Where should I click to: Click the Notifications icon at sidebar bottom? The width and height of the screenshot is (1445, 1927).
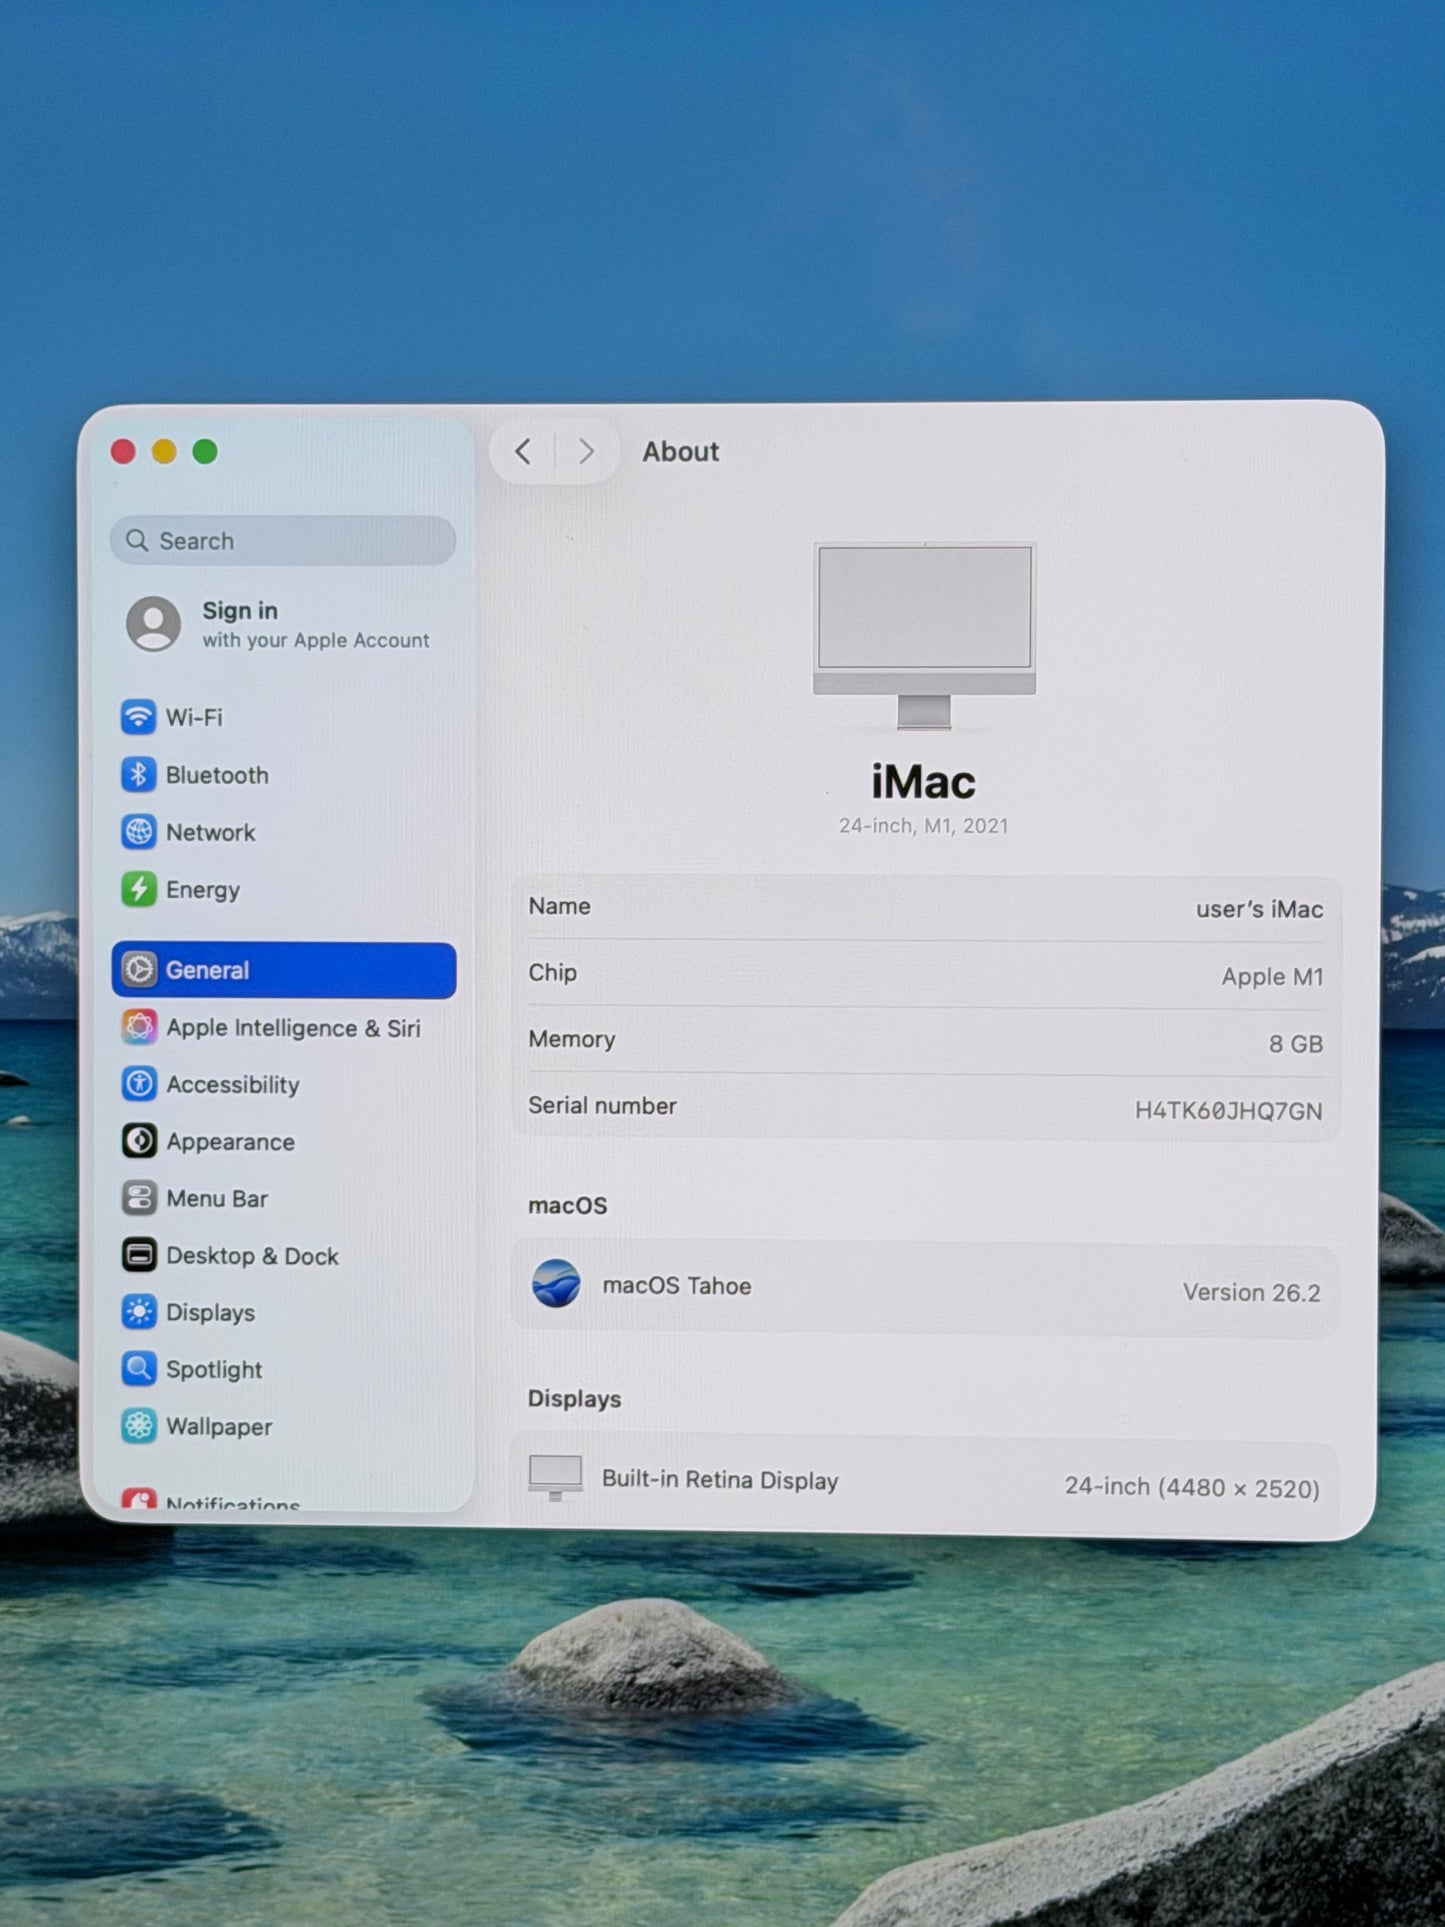139,1499
